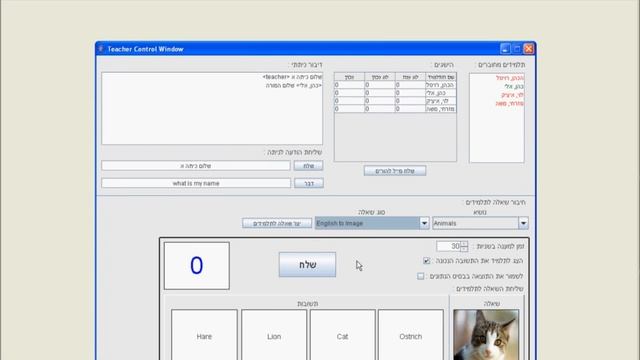Screen dimensions: 640x360
Task: Decrease the answer time spinner below 30
Action: tap(464, 249)
